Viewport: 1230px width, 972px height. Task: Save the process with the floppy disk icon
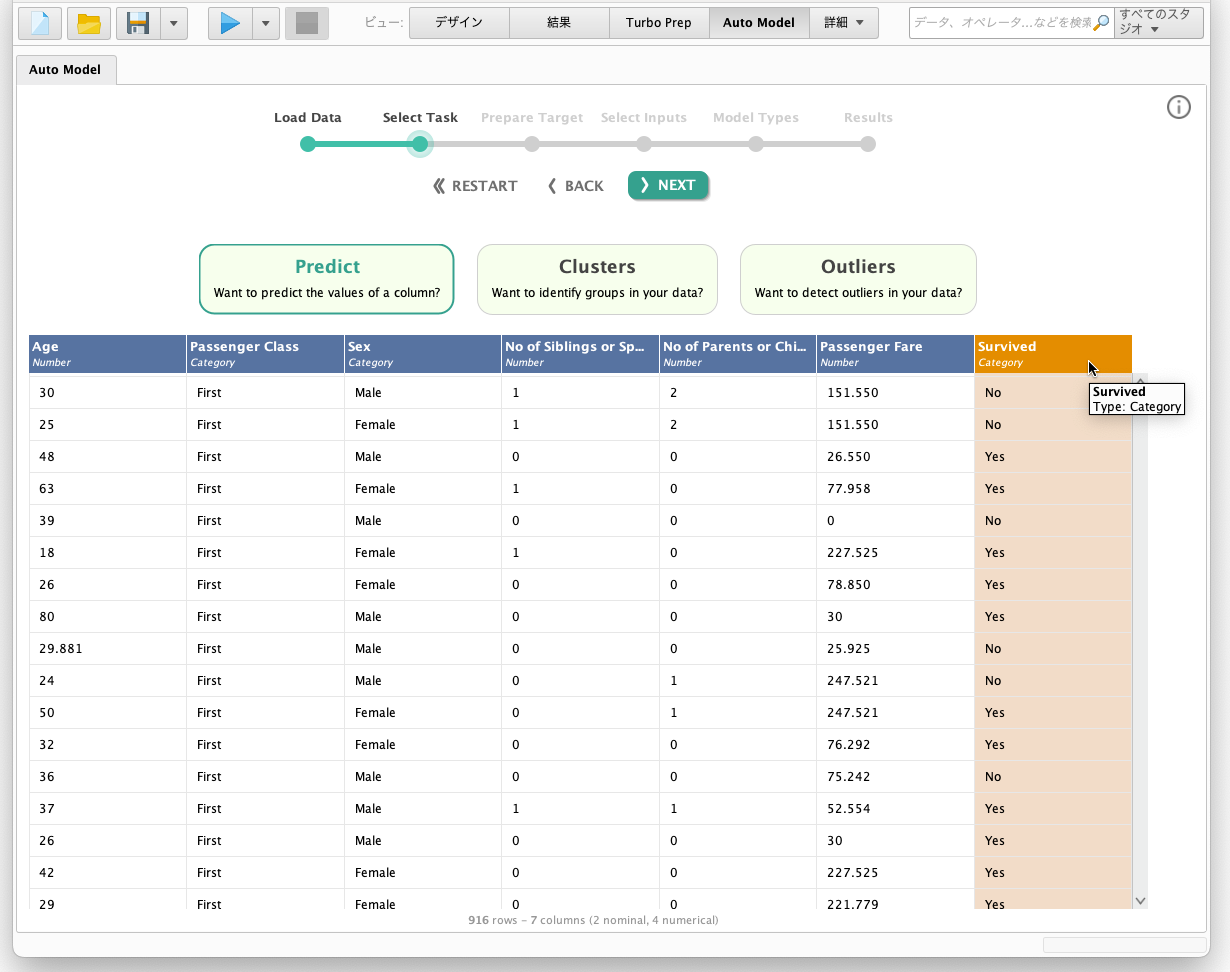[x=138, y=22]
